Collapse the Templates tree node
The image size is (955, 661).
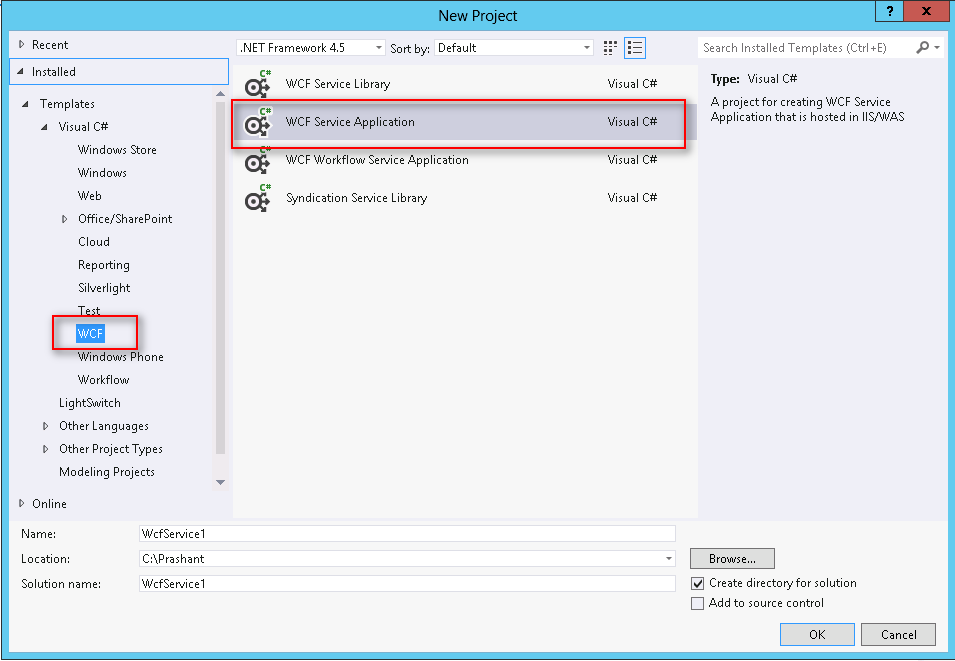(x=25, y=104)
